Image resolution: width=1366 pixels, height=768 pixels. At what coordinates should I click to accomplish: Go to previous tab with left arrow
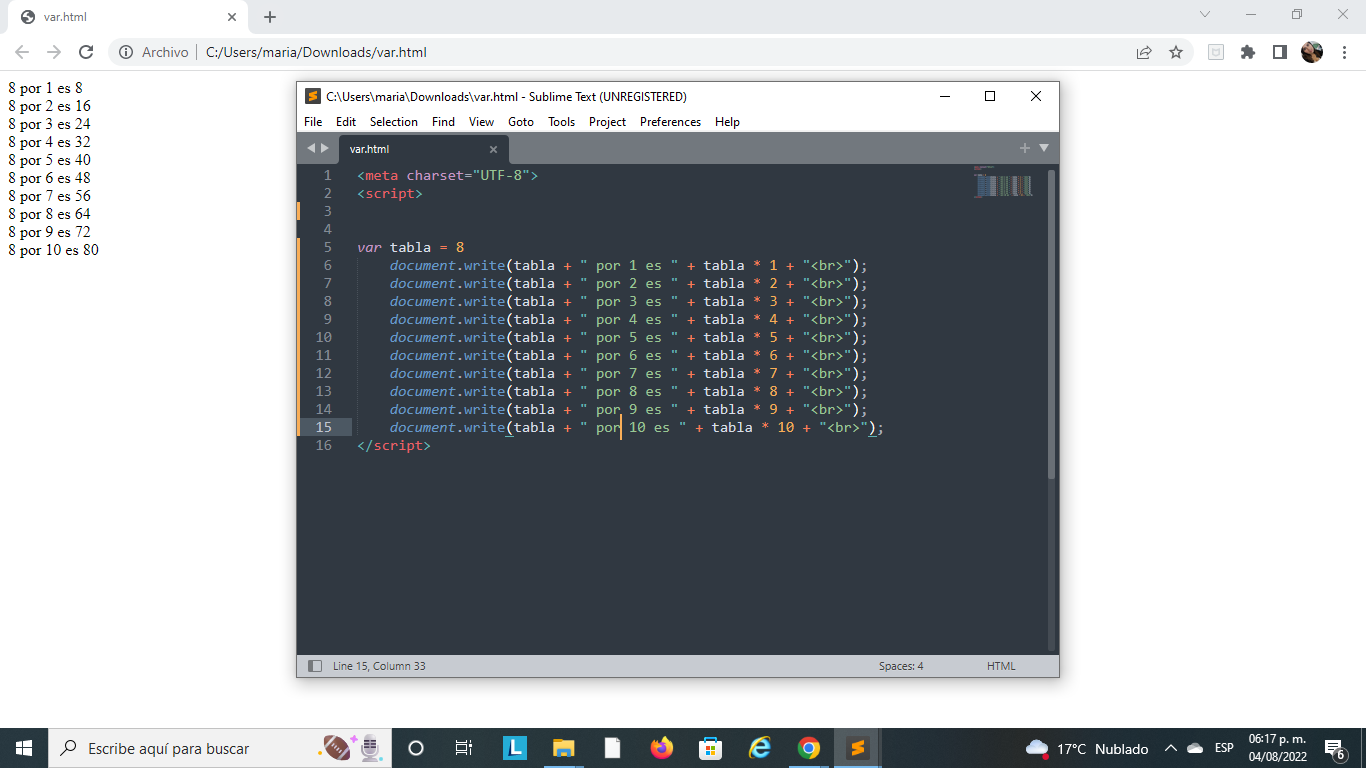click(x=310, y=148)
